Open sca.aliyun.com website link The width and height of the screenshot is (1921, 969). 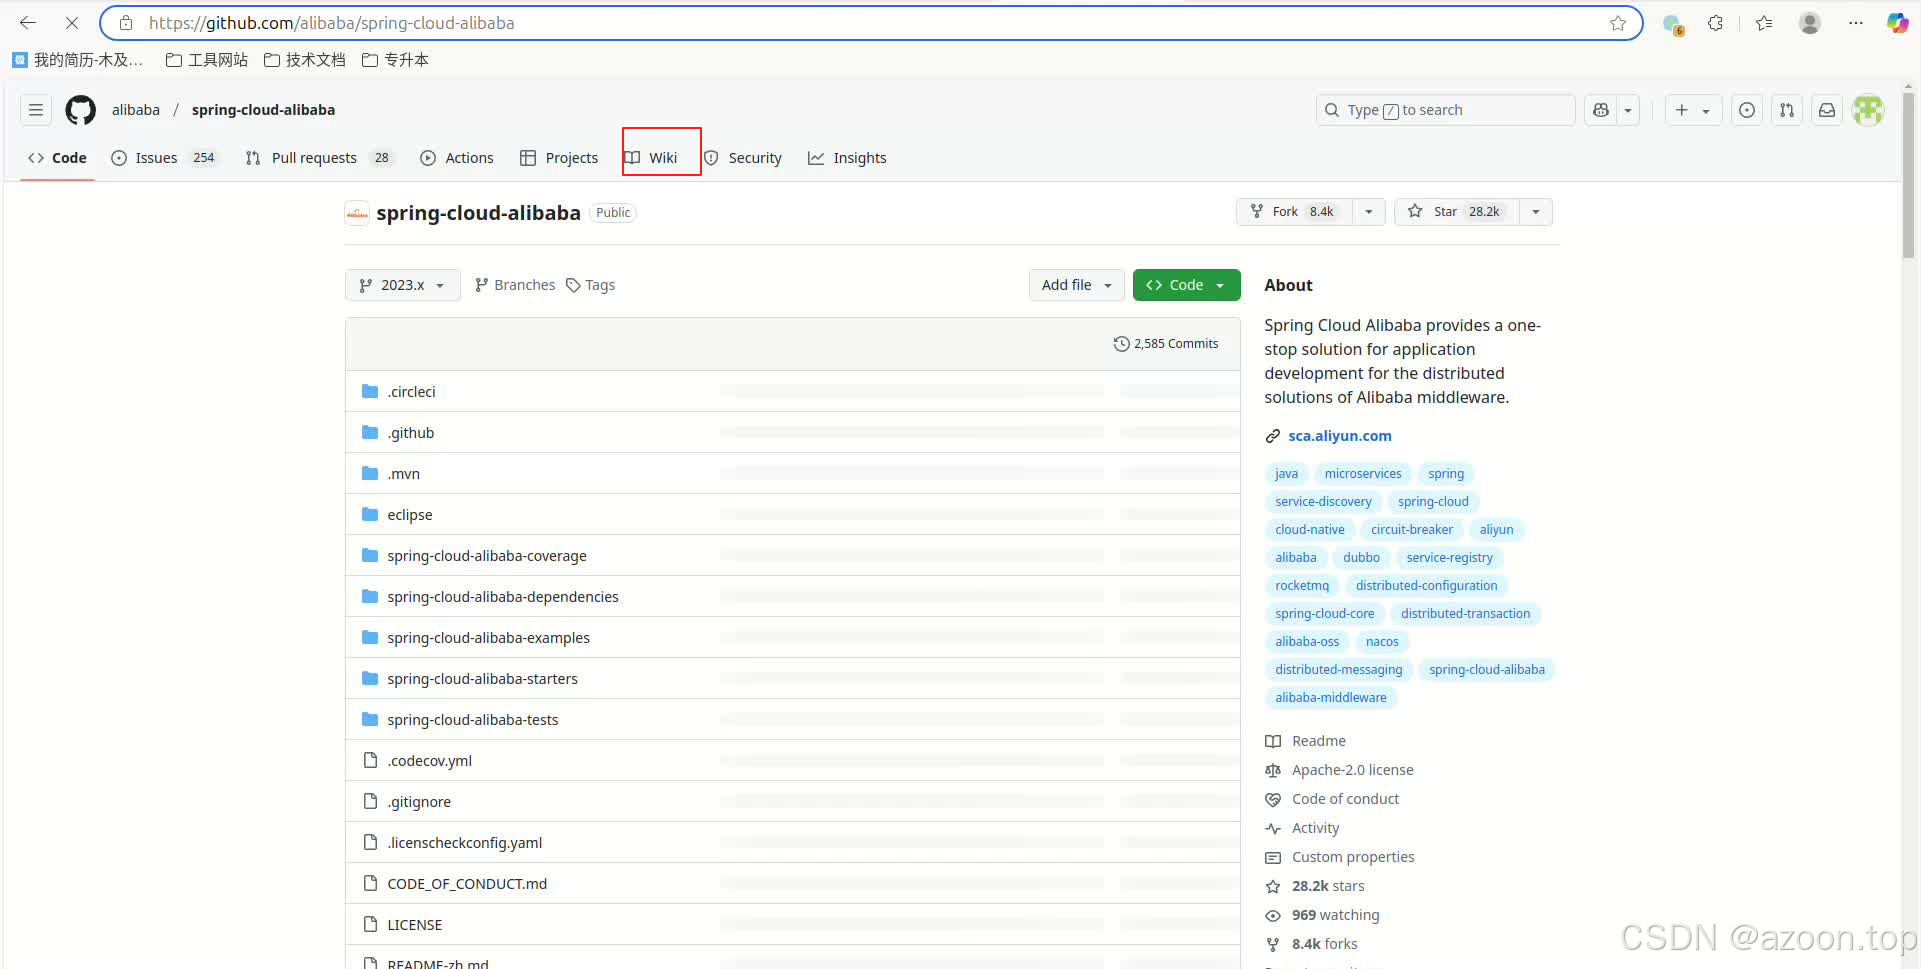pos(1339,436)
